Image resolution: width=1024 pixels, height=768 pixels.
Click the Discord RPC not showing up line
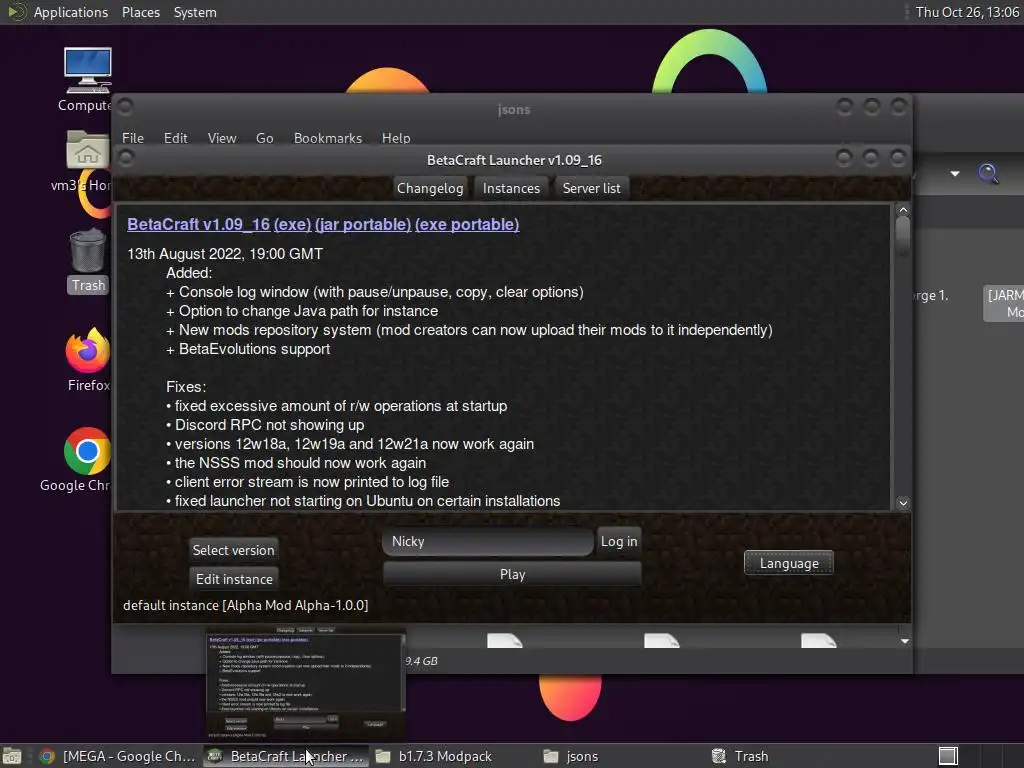[265, 425]
